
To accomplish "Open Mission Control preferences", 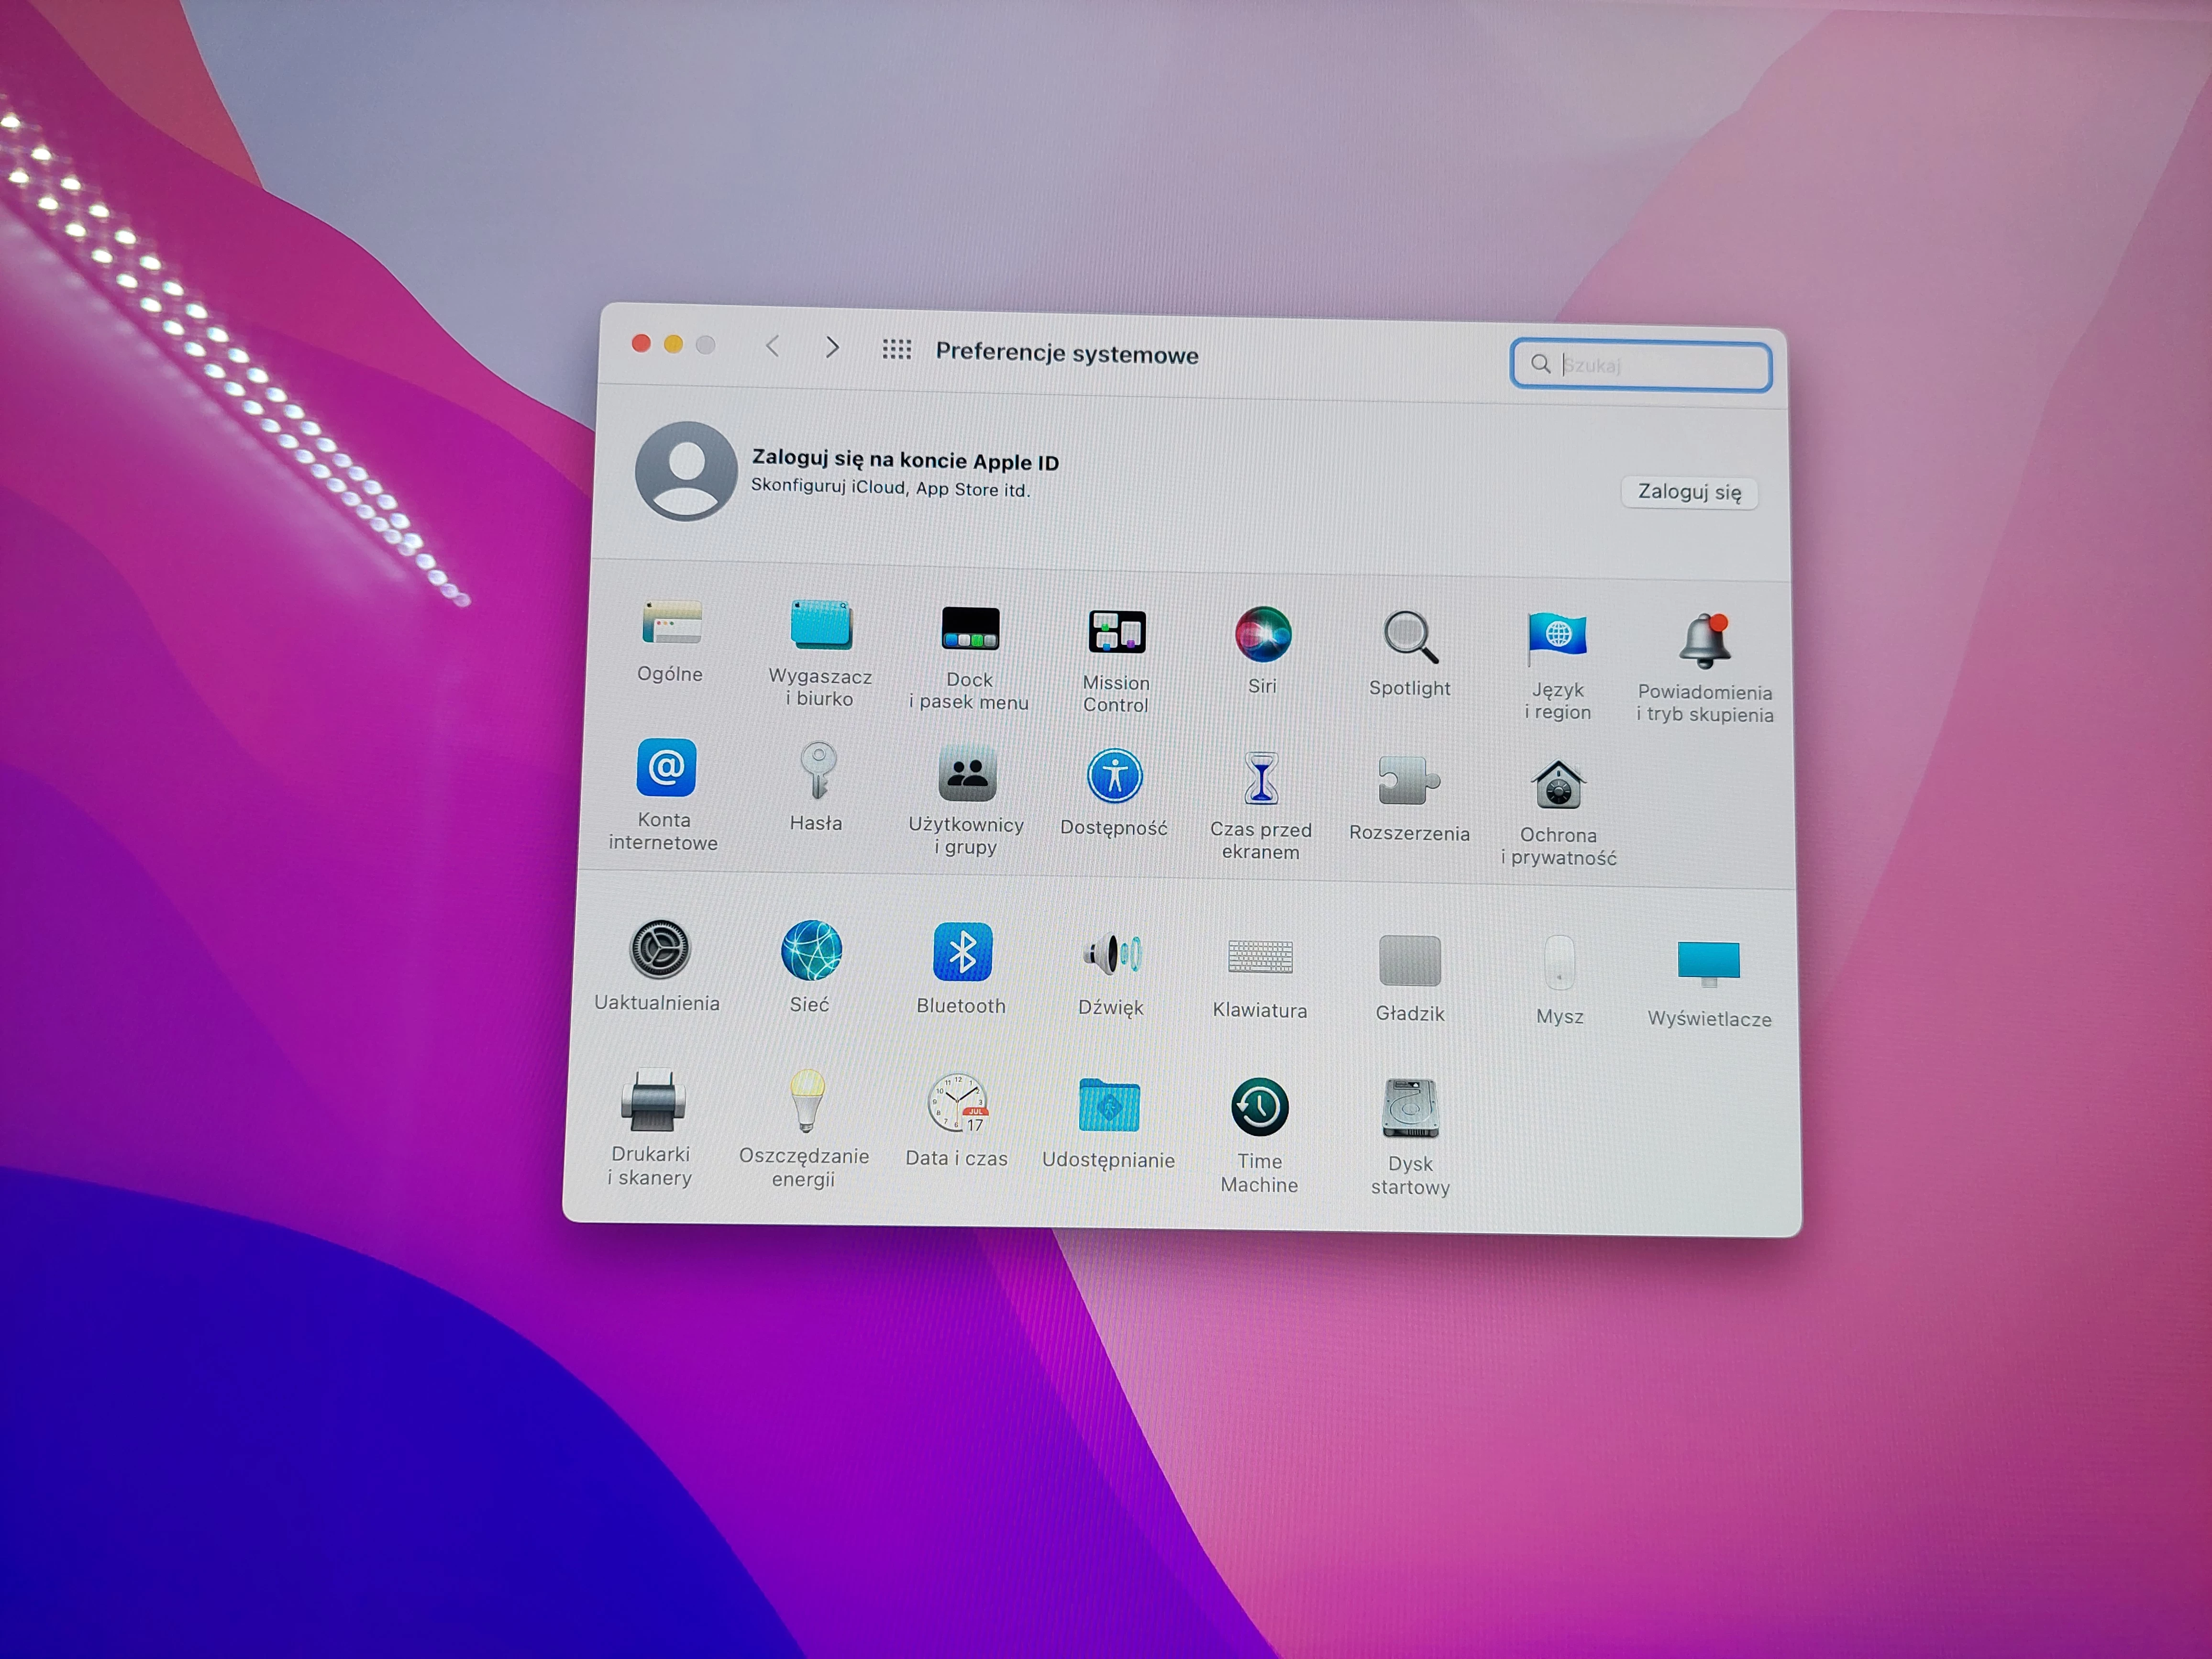I will pos(1117,631).
